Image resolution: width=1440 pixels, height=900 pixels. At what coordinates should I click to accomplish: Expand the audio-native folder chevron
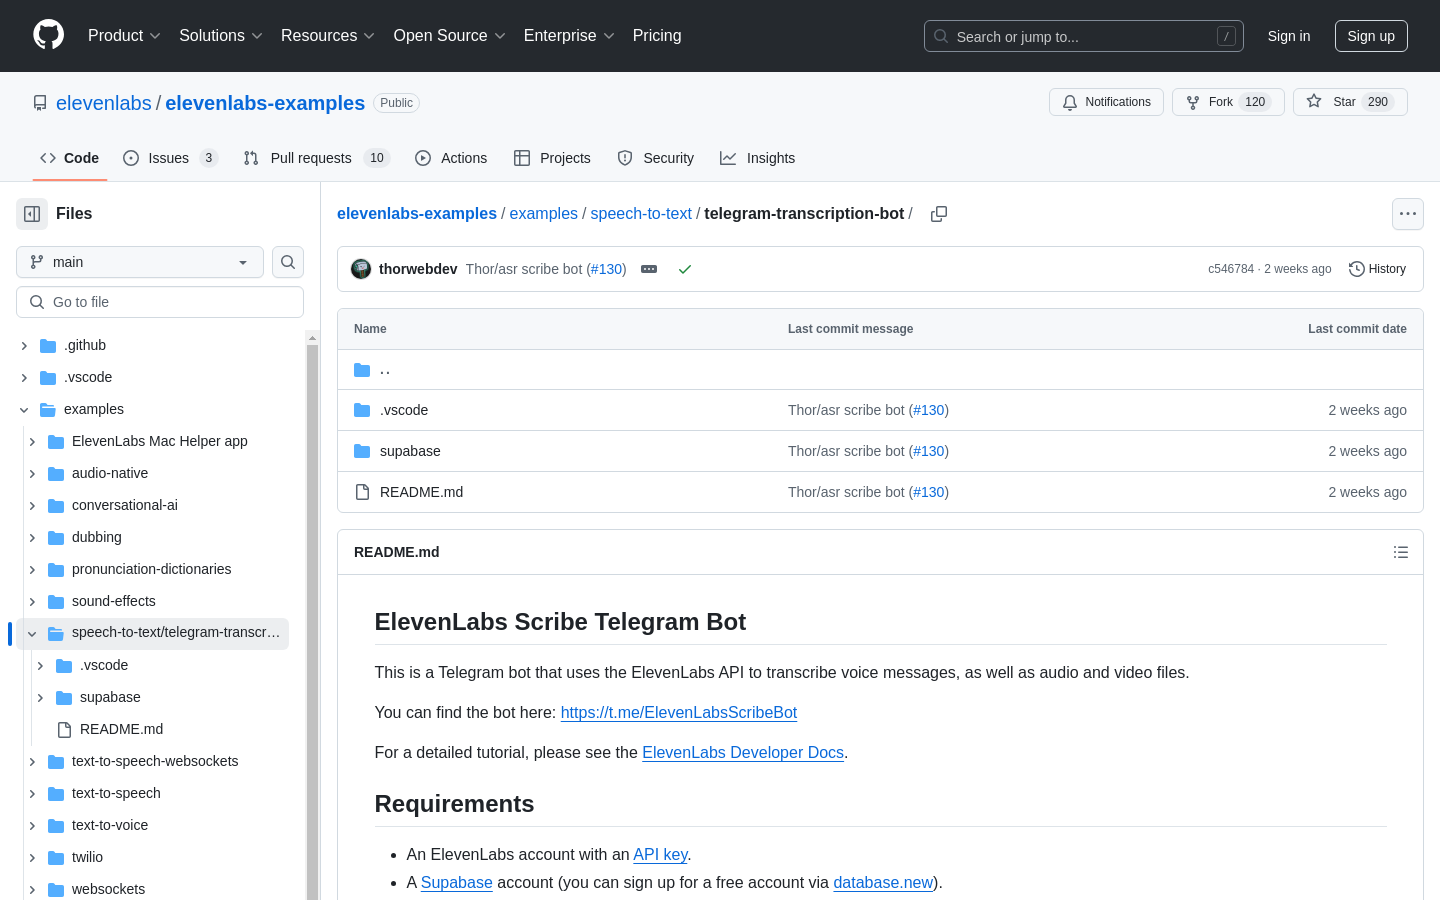click(x=32, y=473)
